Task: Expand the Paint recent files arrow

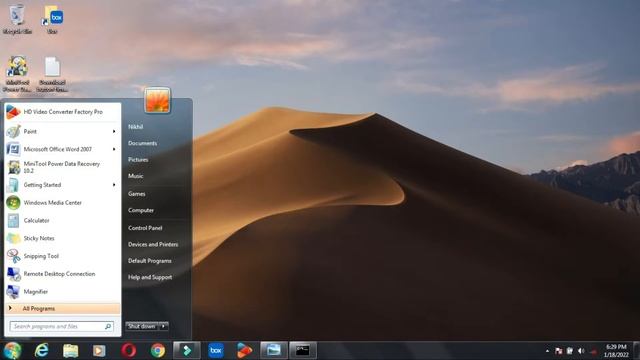Action: coord(114,131)
